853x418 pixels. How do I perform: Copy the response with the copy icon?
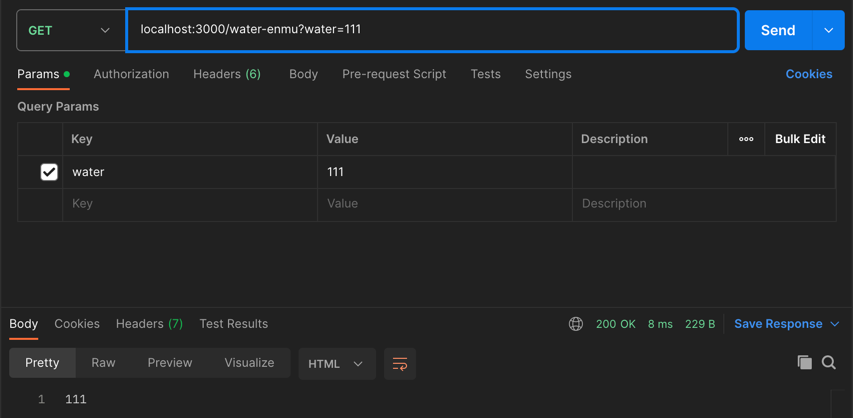805,362
